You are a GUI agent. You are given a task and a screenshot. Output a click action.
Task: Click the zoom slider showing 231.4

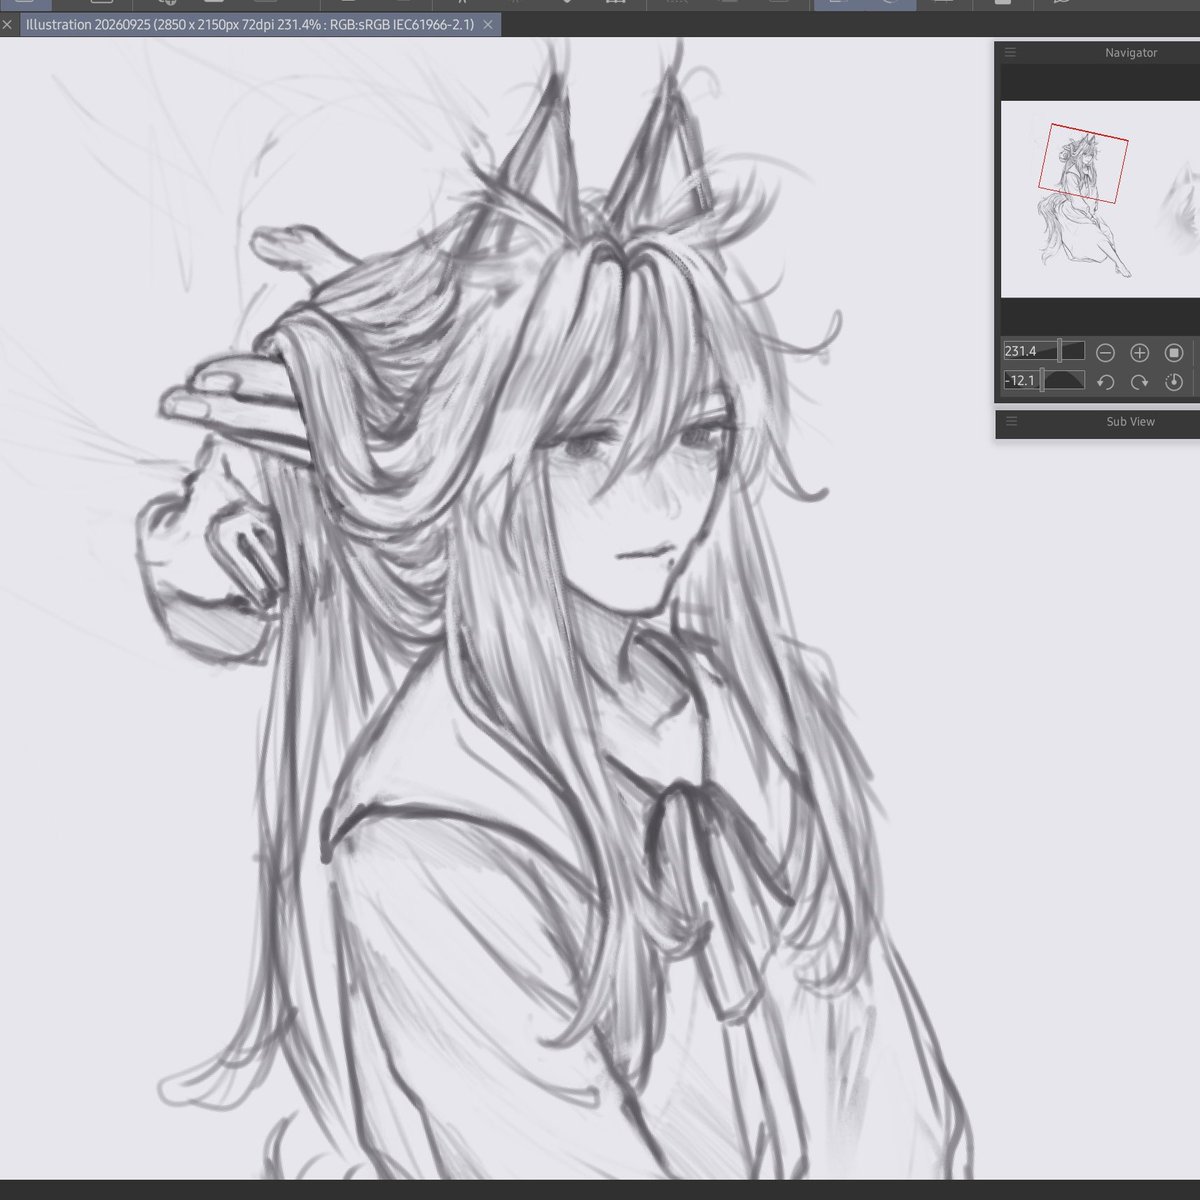coord(1044,351)
